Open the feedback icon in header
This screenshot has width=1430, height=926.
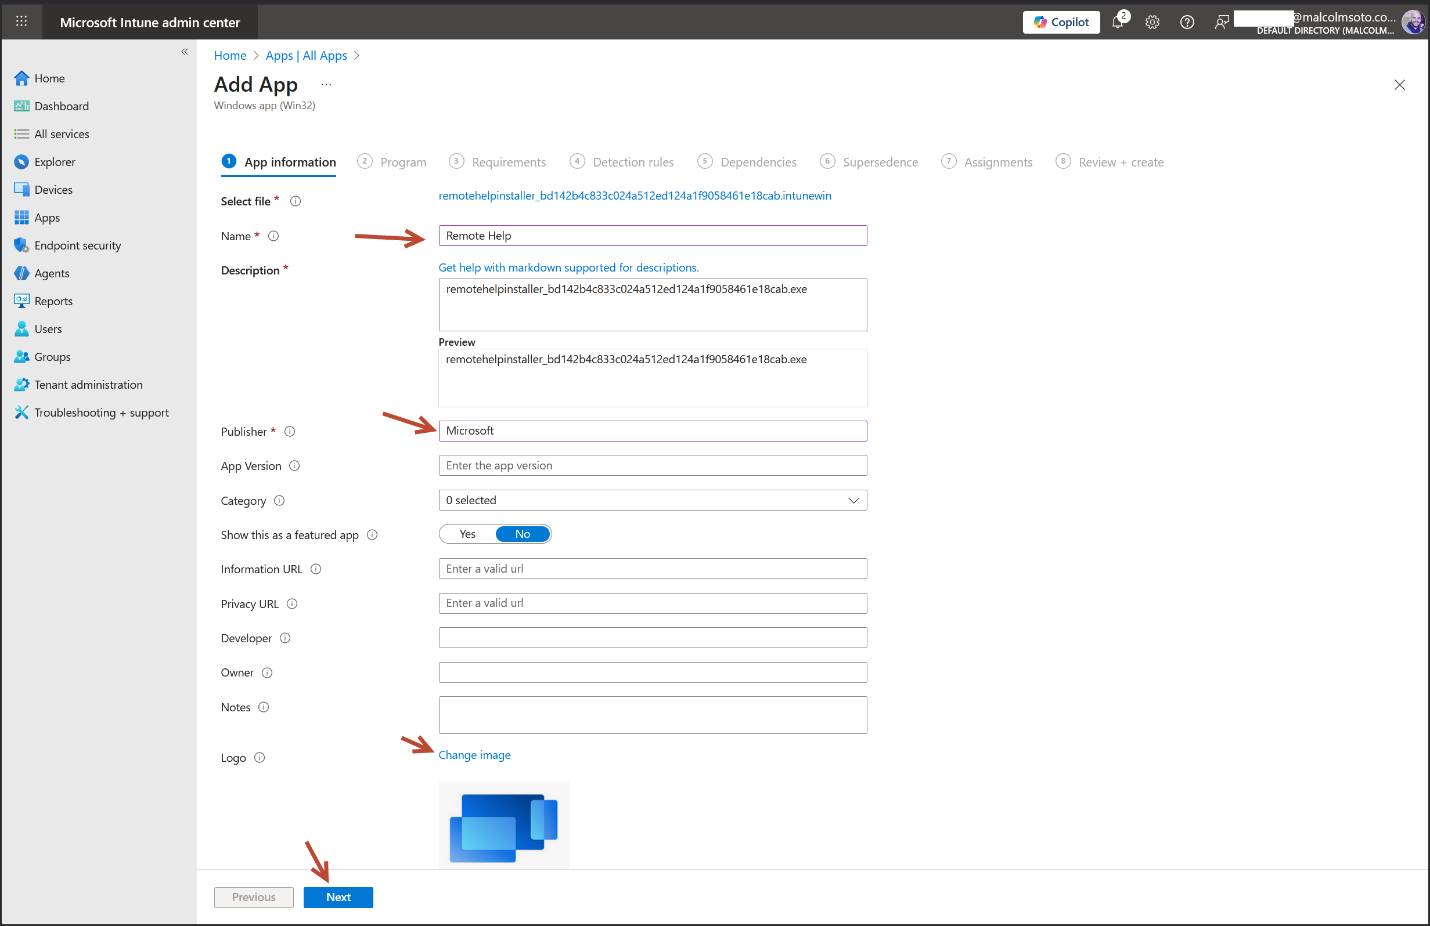(1221, 22)
